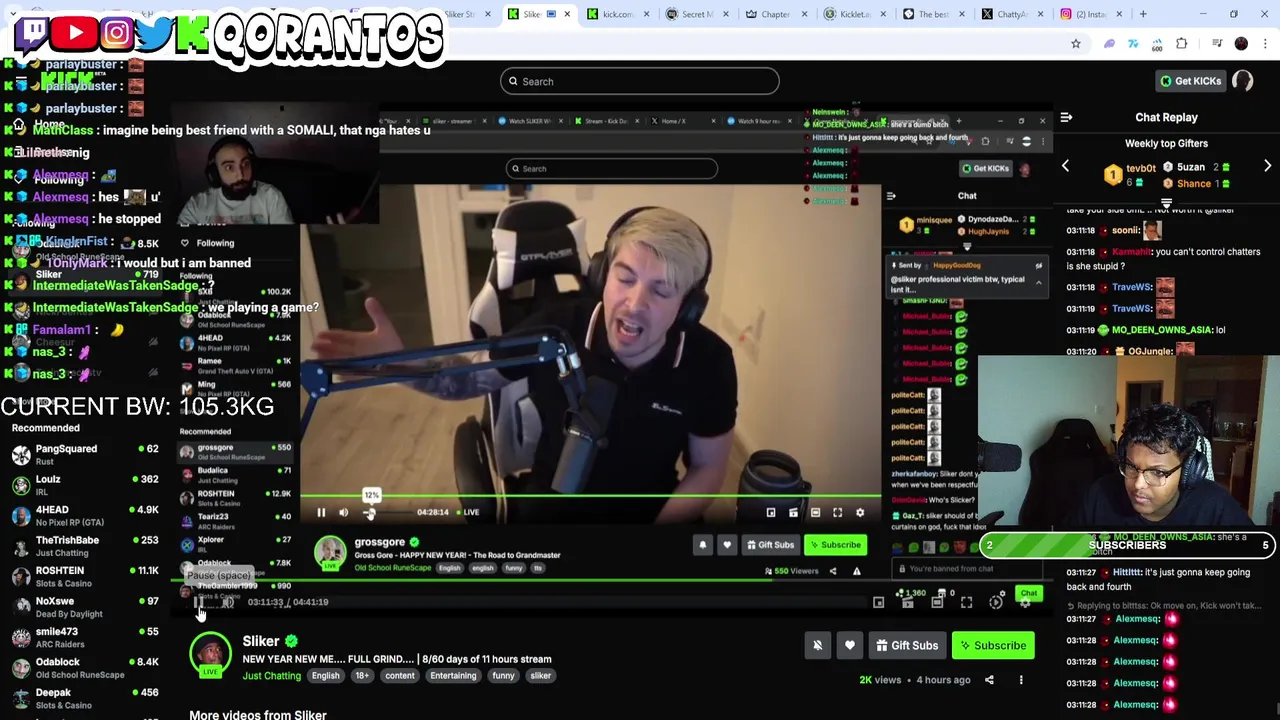The height and width of the screenshot is (720, 1280).
Task: Switch to the kick.com browser tab
Action: (x=618, y=14)
